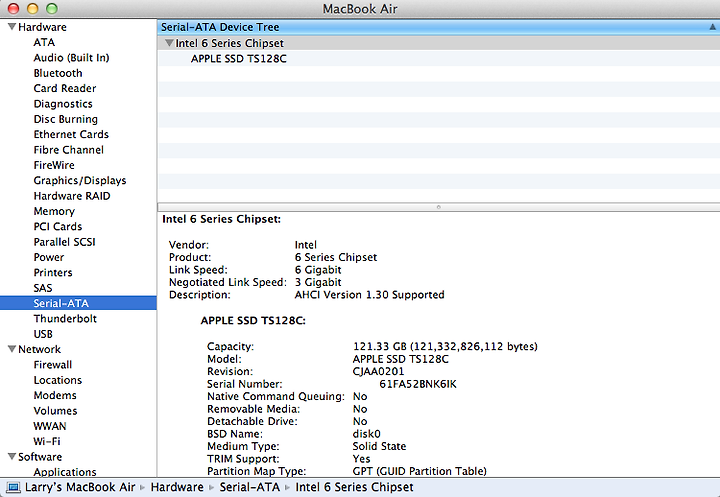This screenshot has height=497, width=720.
Task: Click serial number value 61FA52BNK6IK
Action: 418,384
